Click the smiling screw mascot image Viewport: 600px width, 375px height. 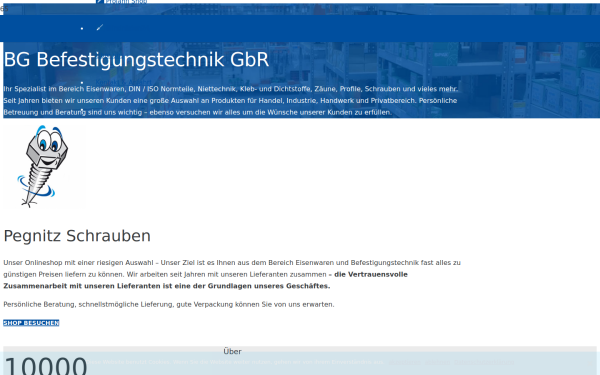pos(42,166)
